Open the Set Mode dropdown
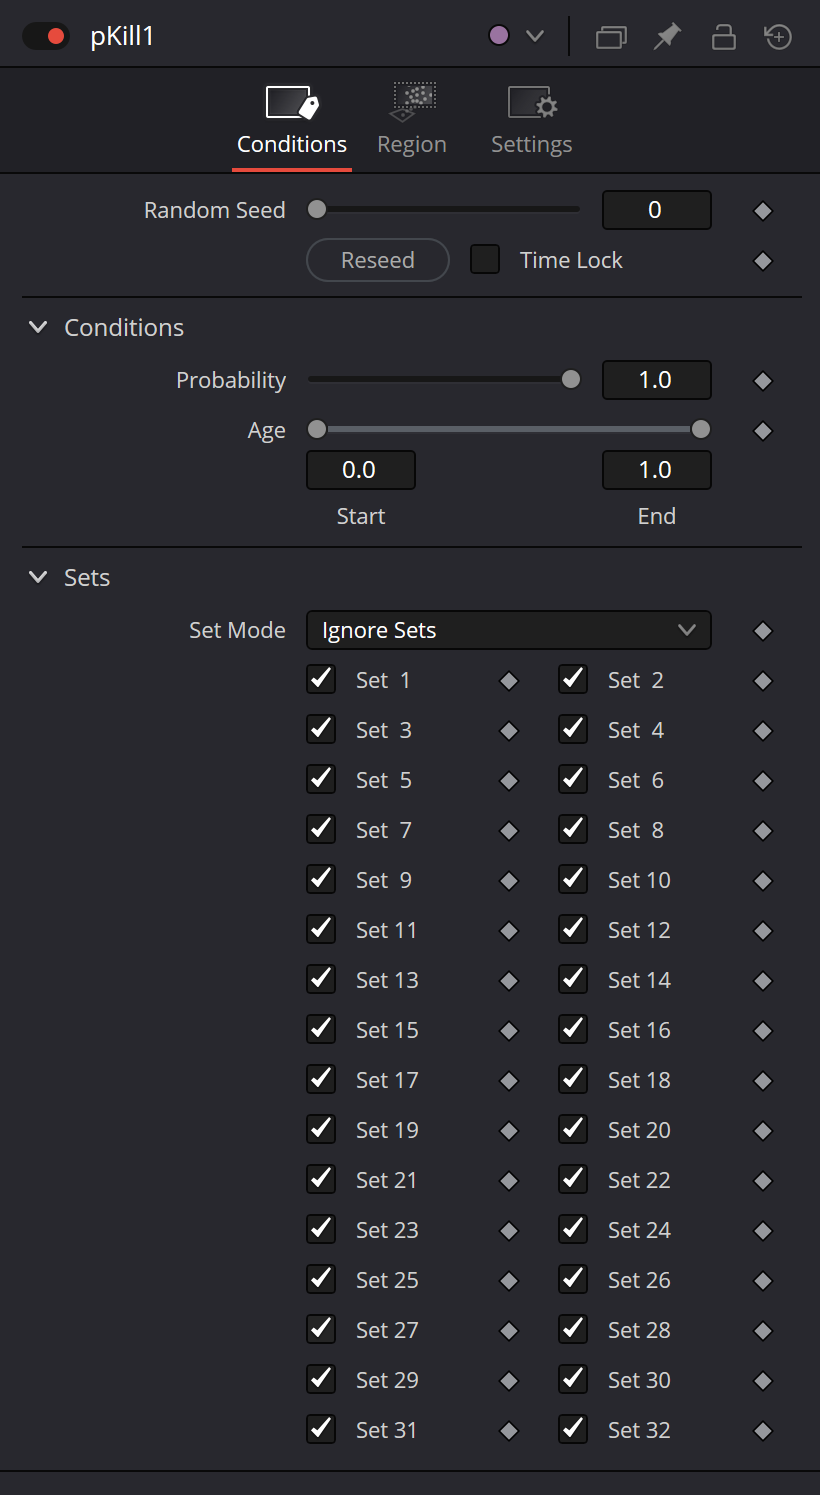 tap(508, 630)
